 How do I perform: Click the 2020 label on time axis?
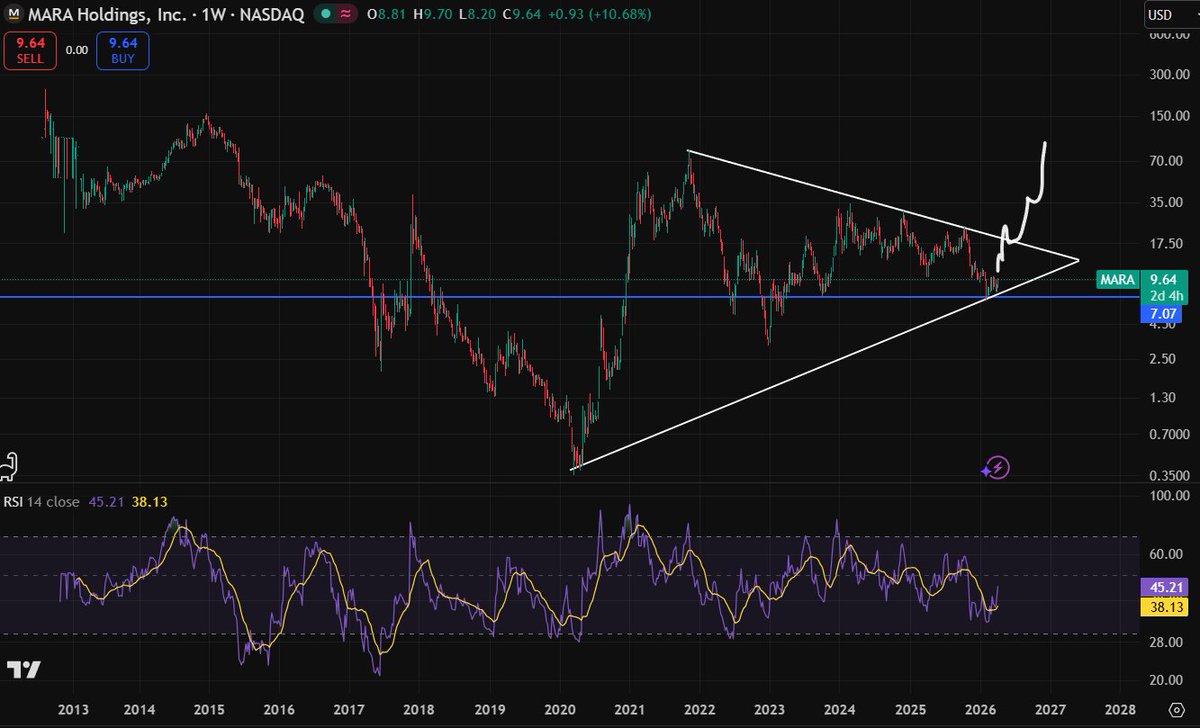click(559, 710)
